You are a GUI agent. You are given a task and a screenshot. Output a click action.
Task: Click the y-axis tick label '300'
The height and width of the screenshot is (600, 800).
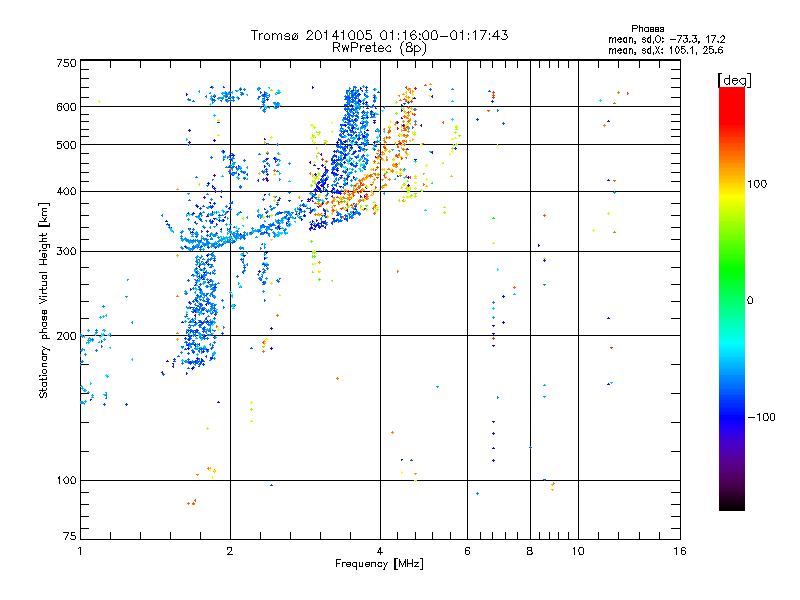coord(66,251)
